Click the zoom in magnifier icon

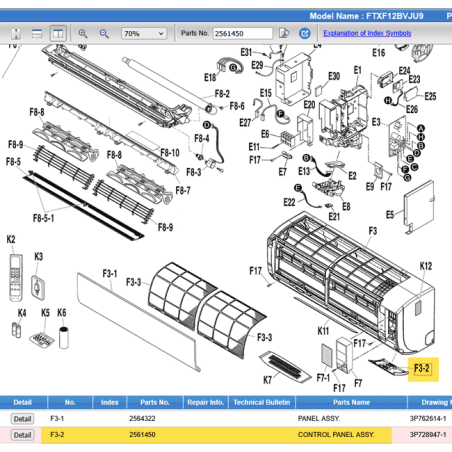[x=83, y=33]
